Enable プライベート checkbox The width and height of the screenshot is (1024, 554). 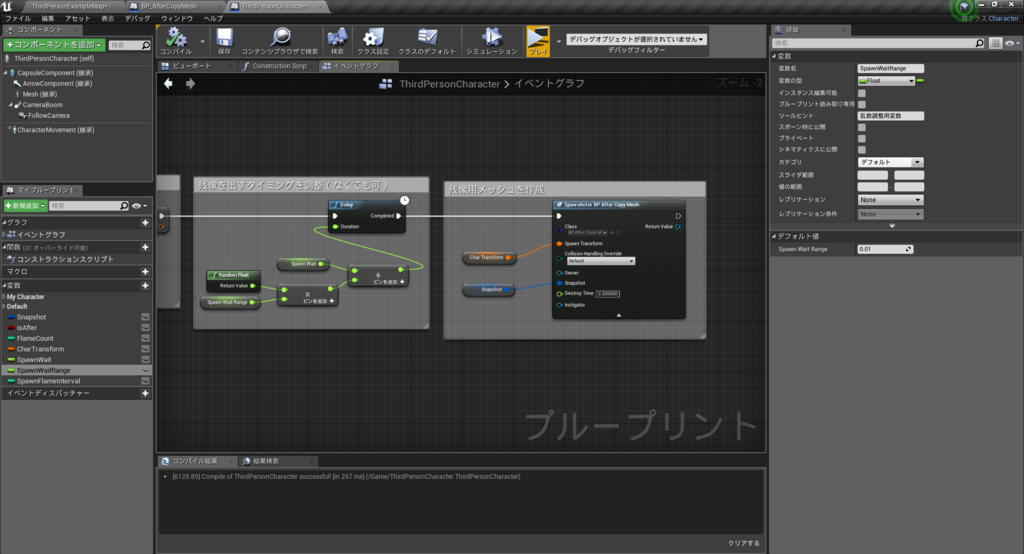tap(861, 138)
